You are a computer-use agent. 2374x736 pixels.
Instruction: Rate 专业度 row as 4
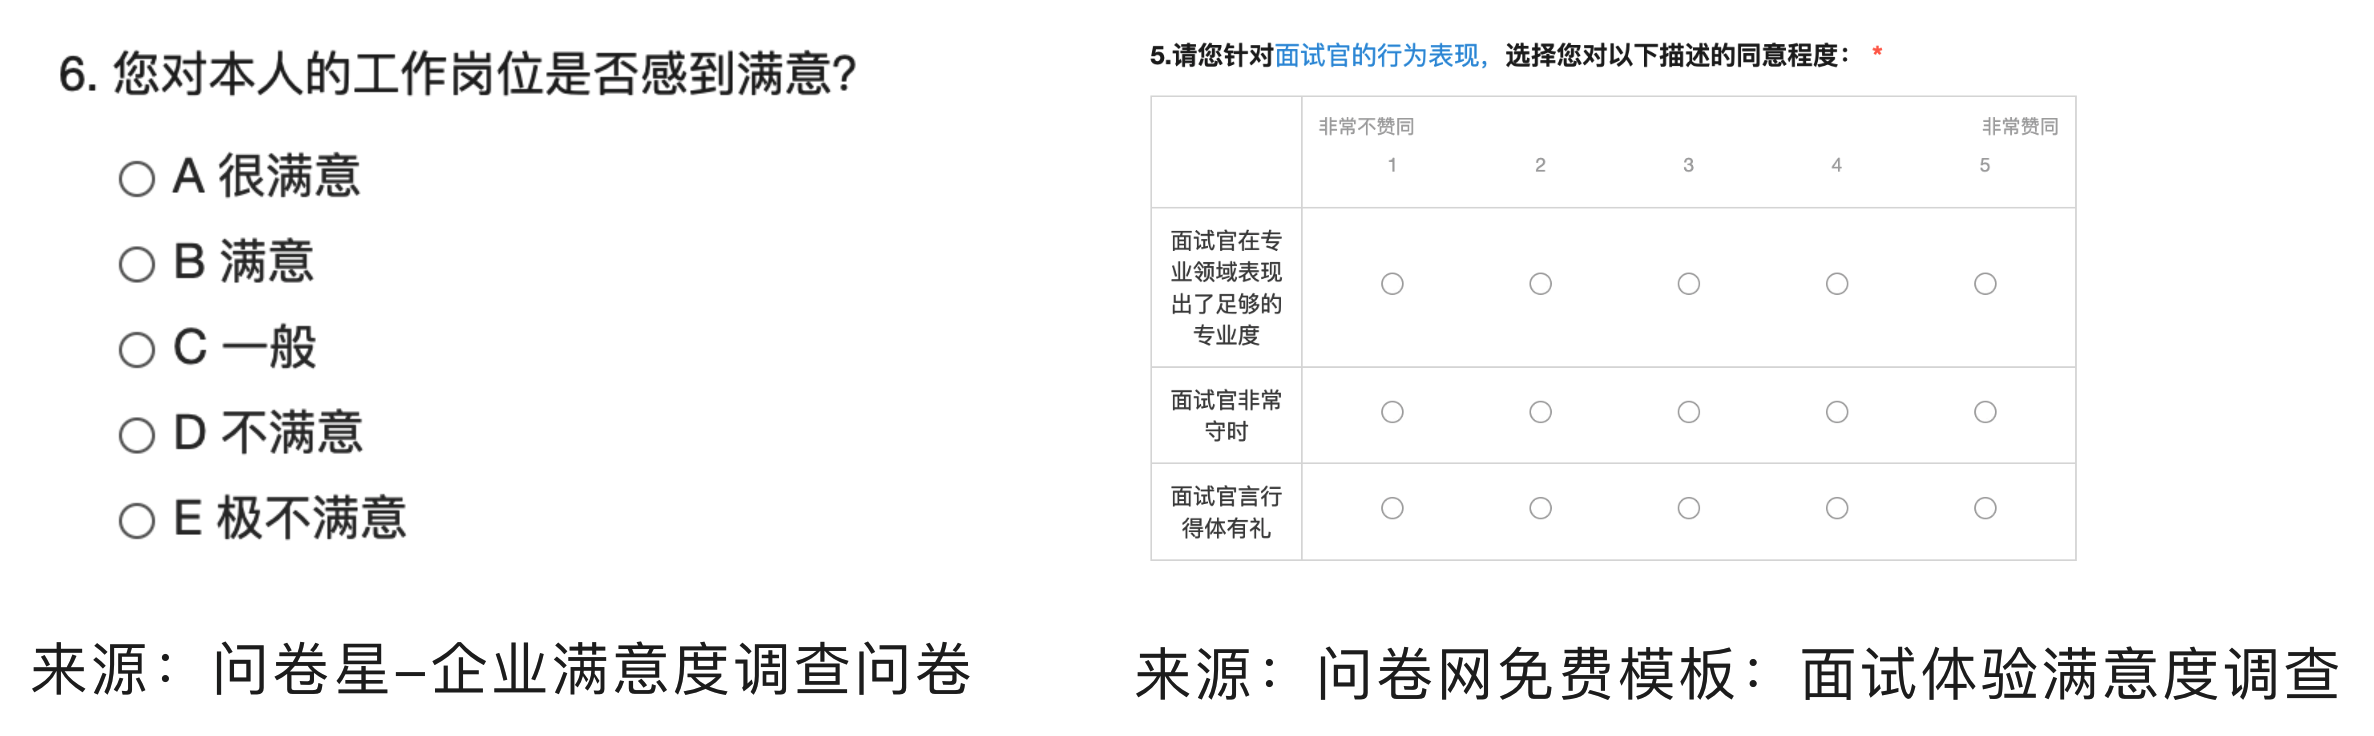(1836, 284)
